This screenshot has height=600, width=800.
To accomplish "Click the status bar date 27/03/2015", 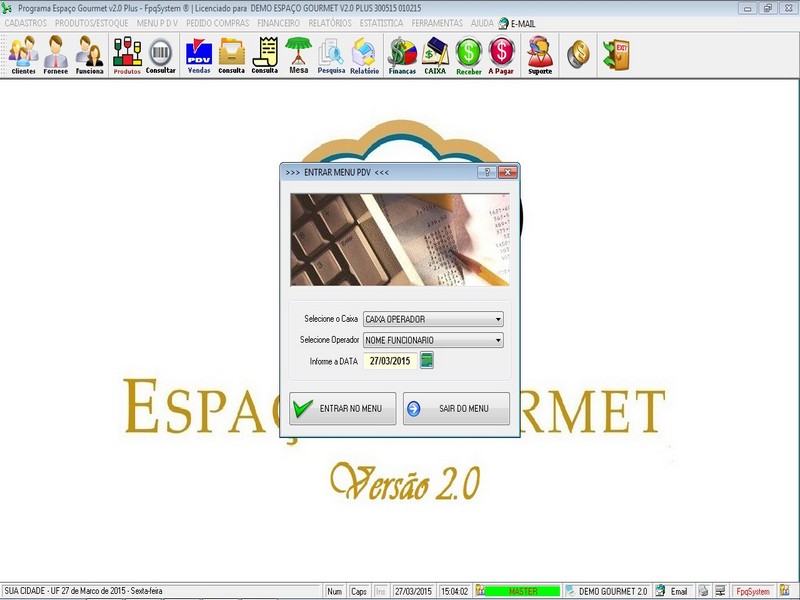I will [413, 591].
